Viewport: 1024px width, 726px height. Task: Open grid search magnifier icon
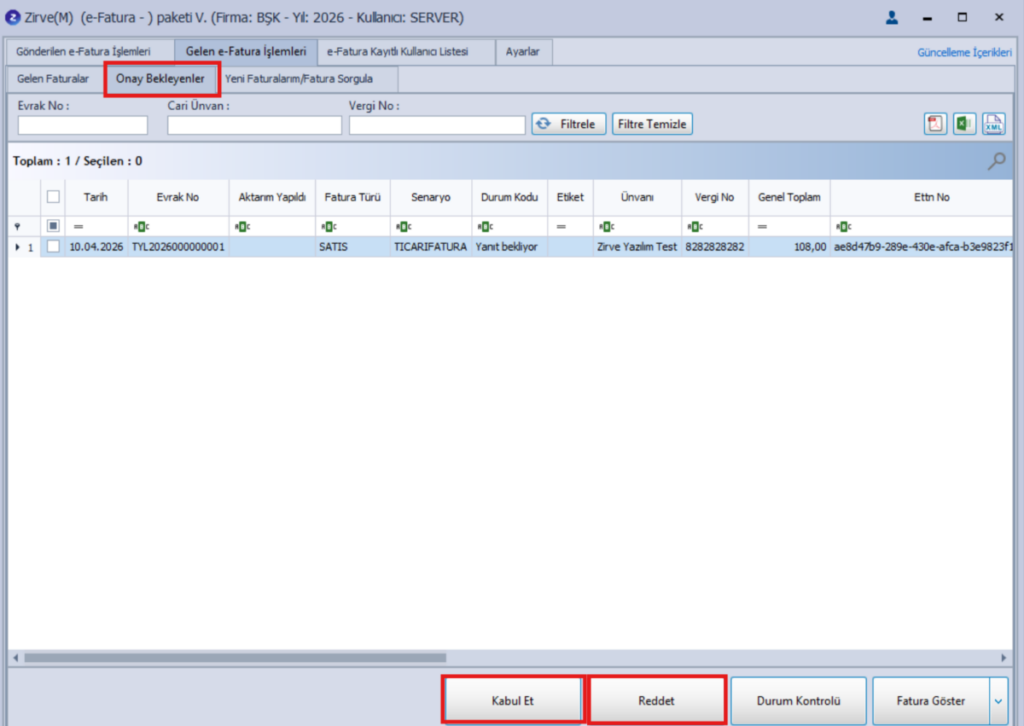click(997, 161)
